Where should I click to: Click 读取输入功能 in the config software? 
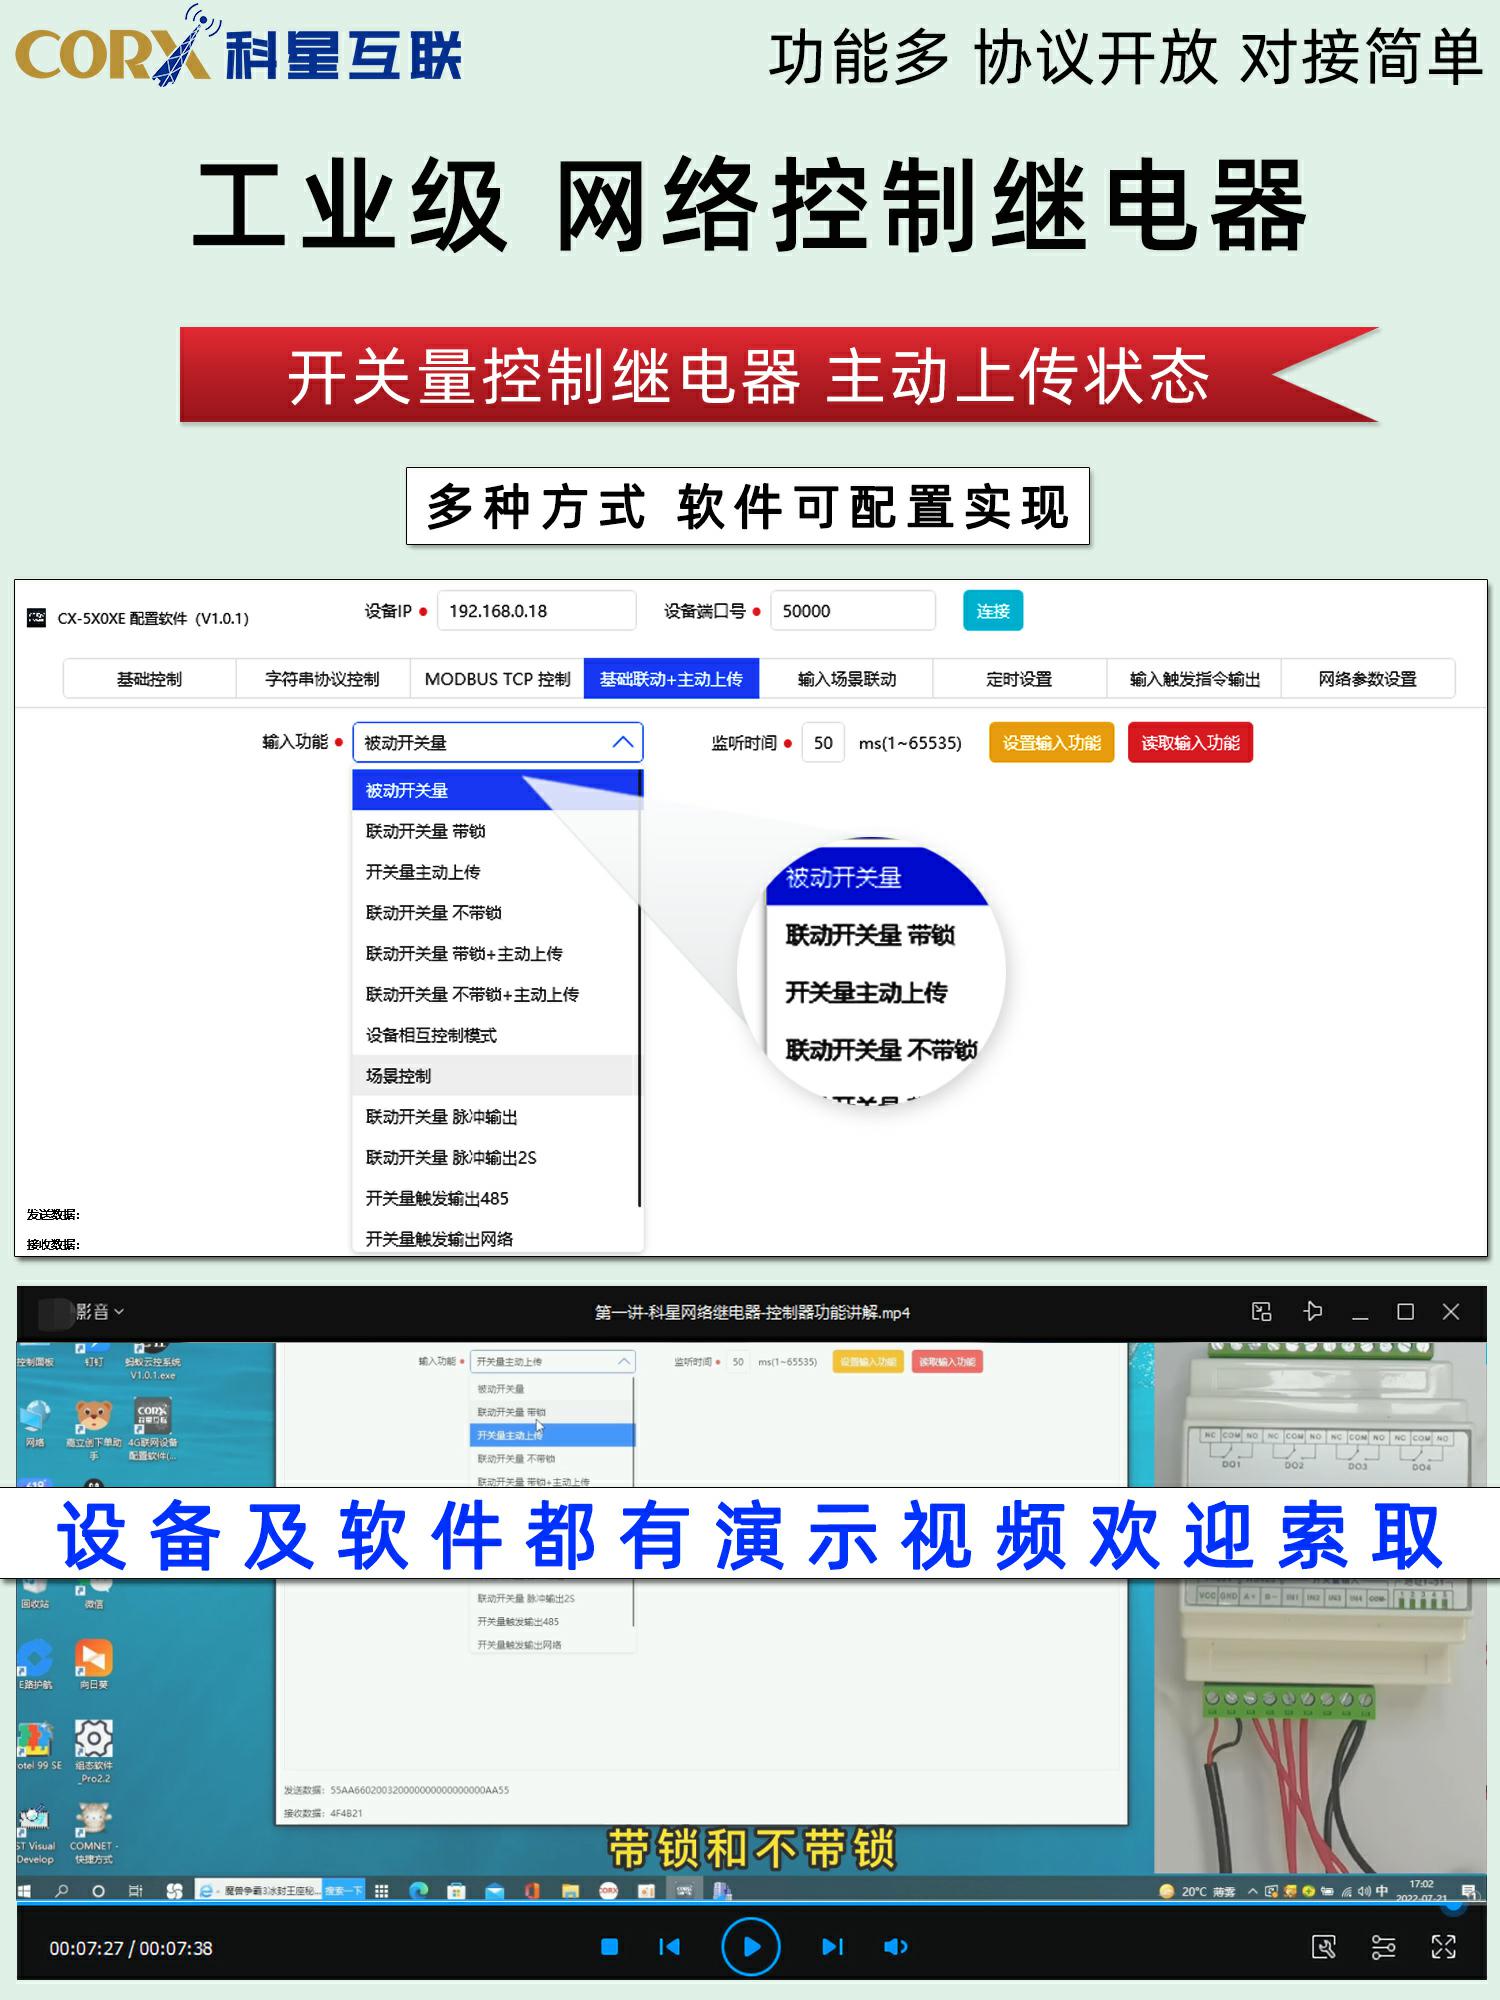point(1190,743)
